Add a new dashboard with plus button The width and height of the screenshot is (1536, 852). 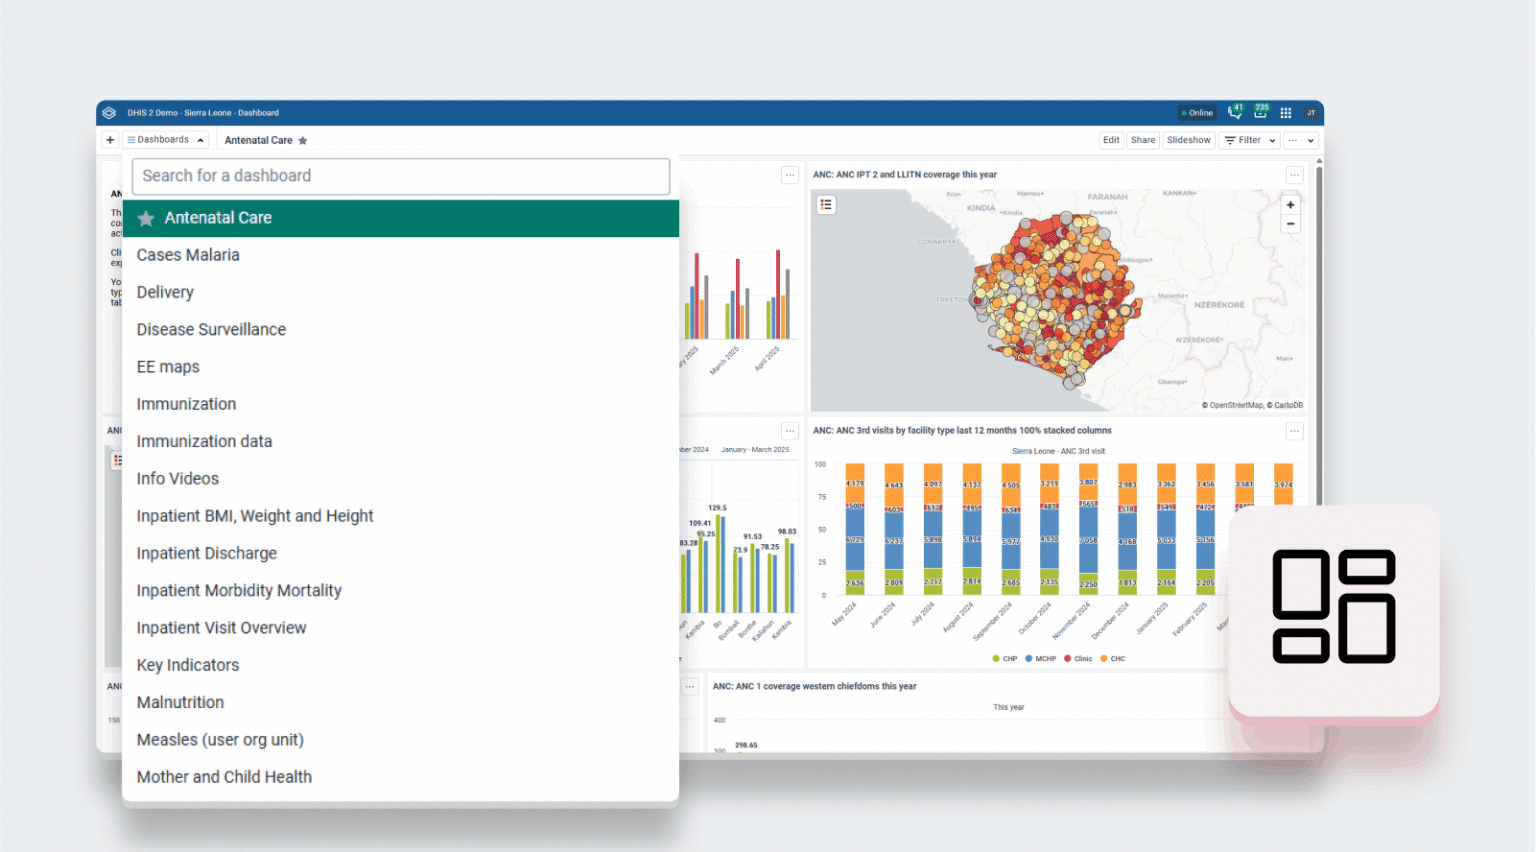(x=110, y=140)
